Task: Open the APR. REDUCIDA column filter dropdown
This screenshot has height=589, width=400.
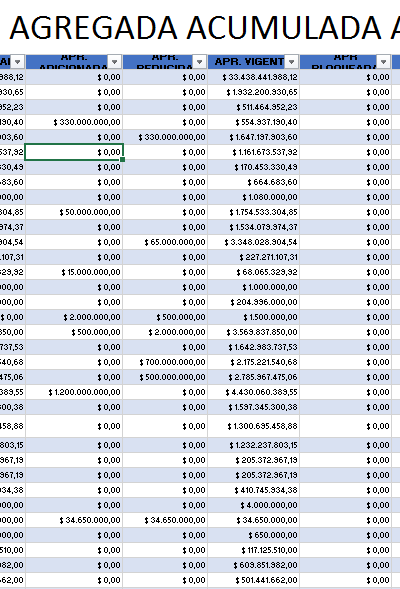Action: coord(199,61)
